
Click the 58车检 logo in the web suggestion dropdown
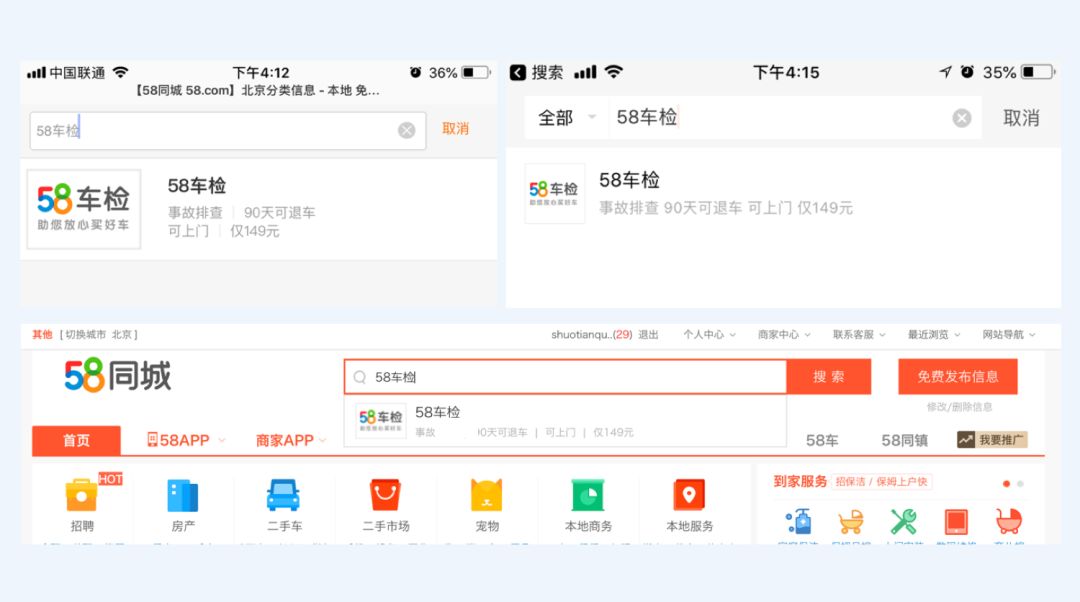coord(381,419)
